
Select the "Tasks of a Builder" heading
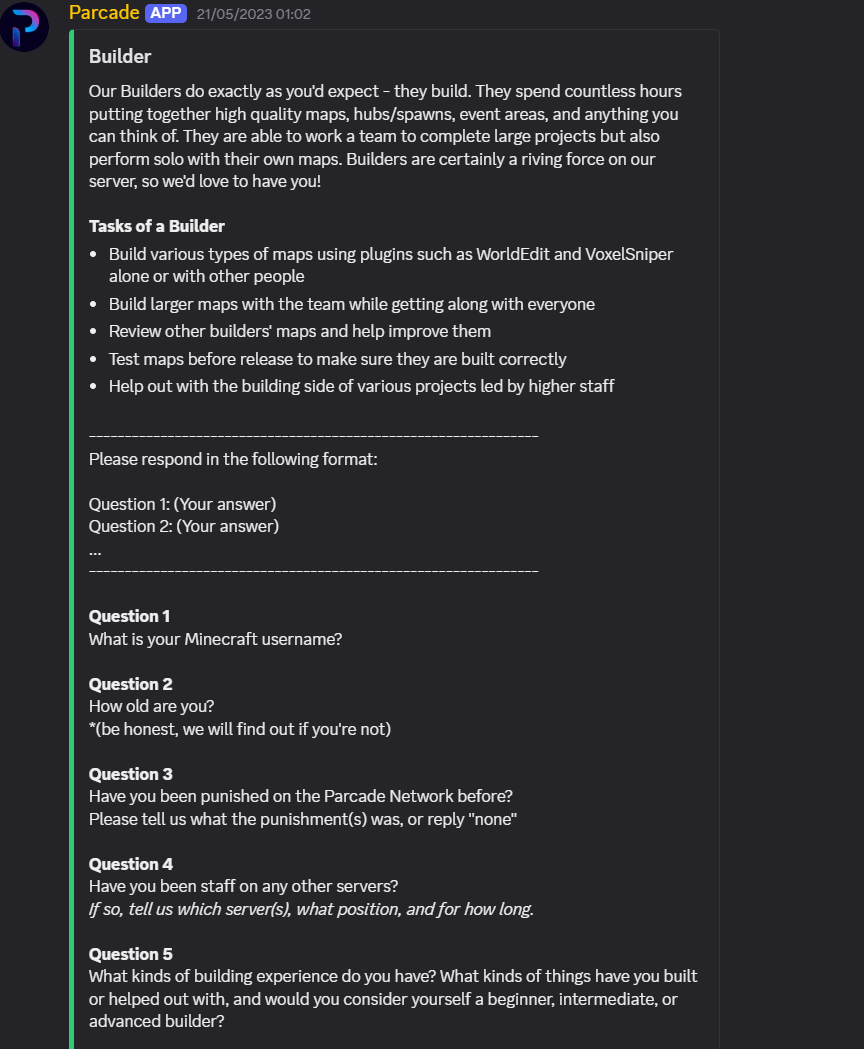click(157, 226)
